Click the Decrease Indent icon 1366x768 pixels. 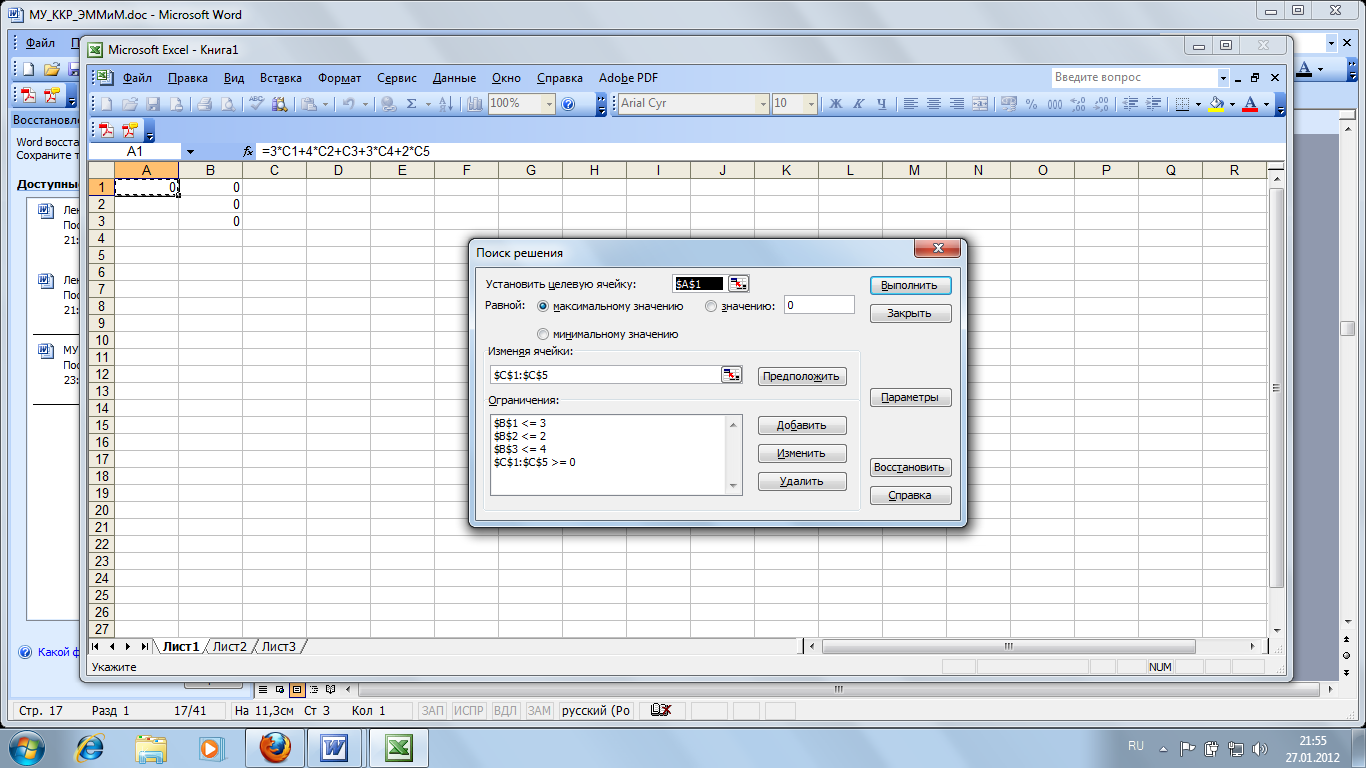(1131, 103)
